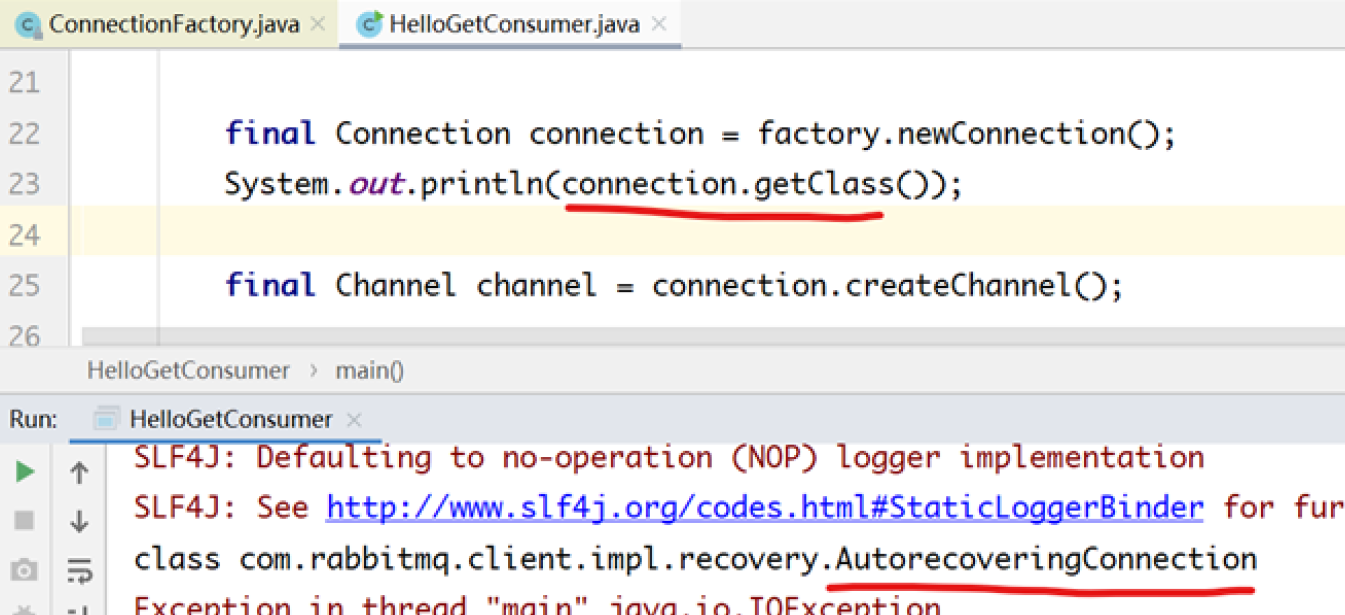Open the slf4j.org StaticLoggerBinder link
The width and height of the screenshot is (1345, 615).
[x=765, y=508]
